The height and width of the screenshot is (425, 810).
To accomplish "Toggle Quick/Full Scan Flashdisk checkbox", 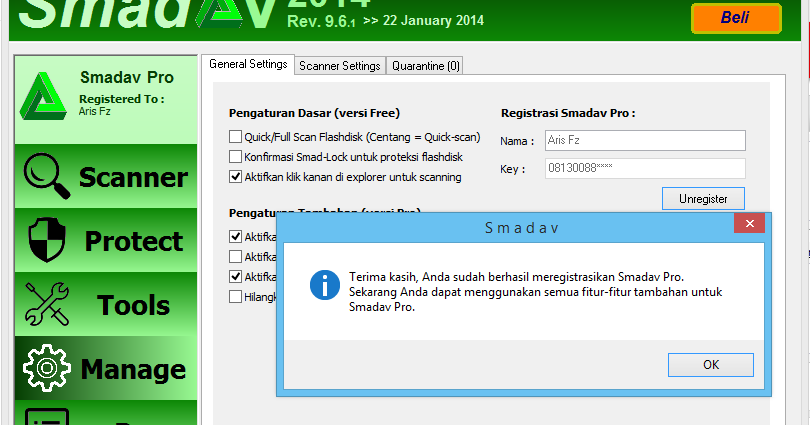I will click(236, 137).
